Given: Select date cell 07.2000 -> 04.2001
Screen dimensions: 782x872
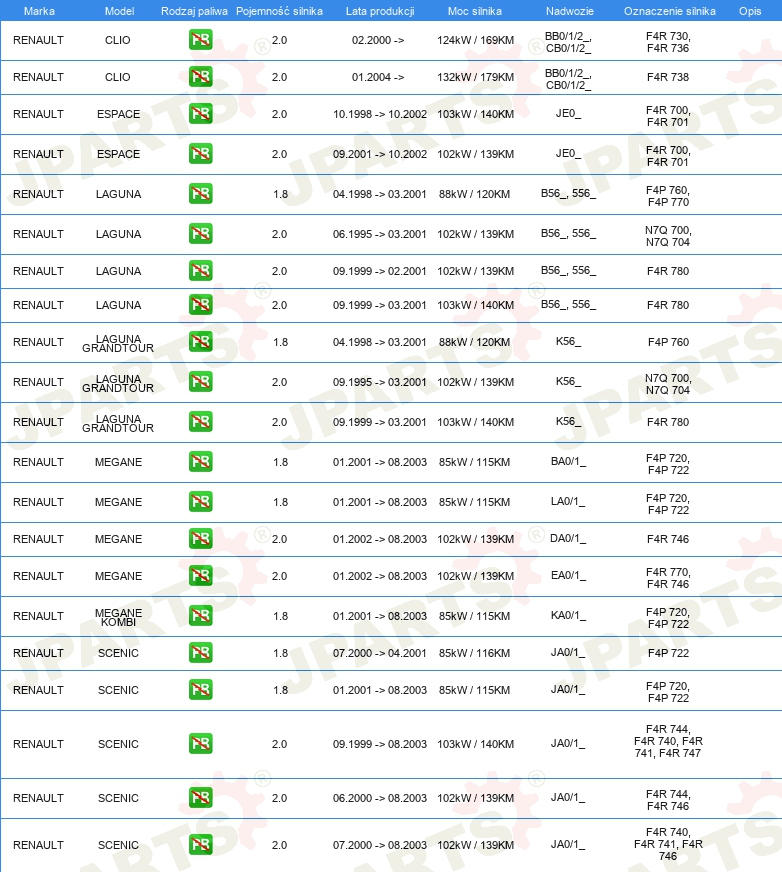Looking at the screenshot, I should pyautogui.click(x=380, y=653).
